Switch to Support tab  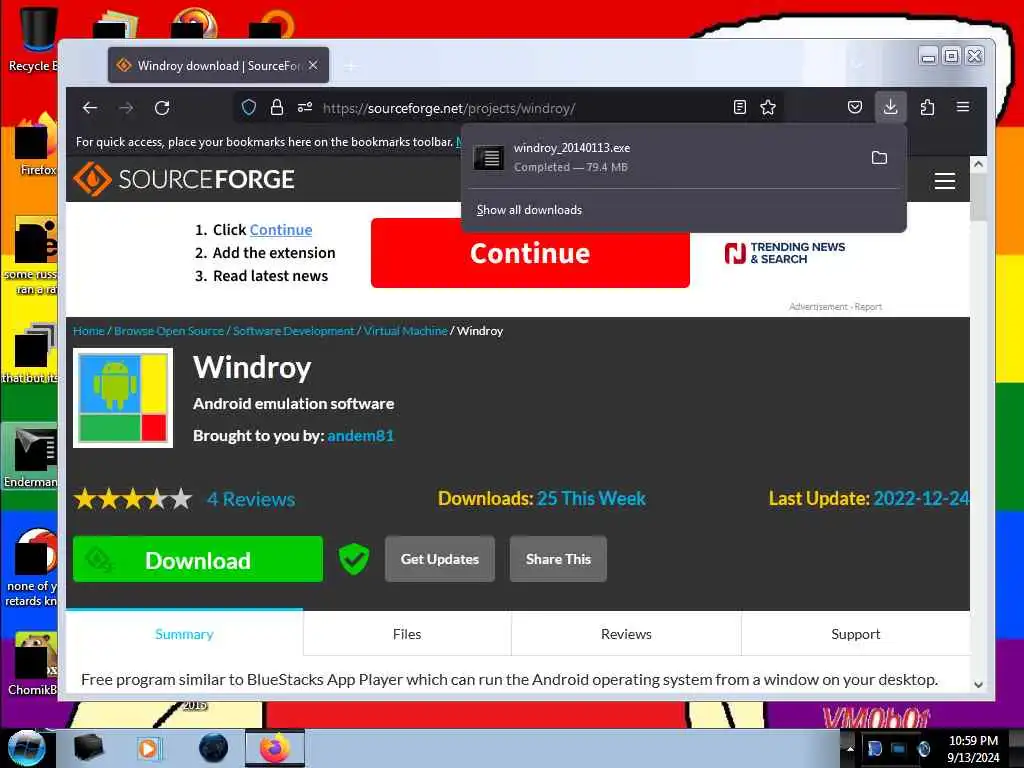point(856,633)
